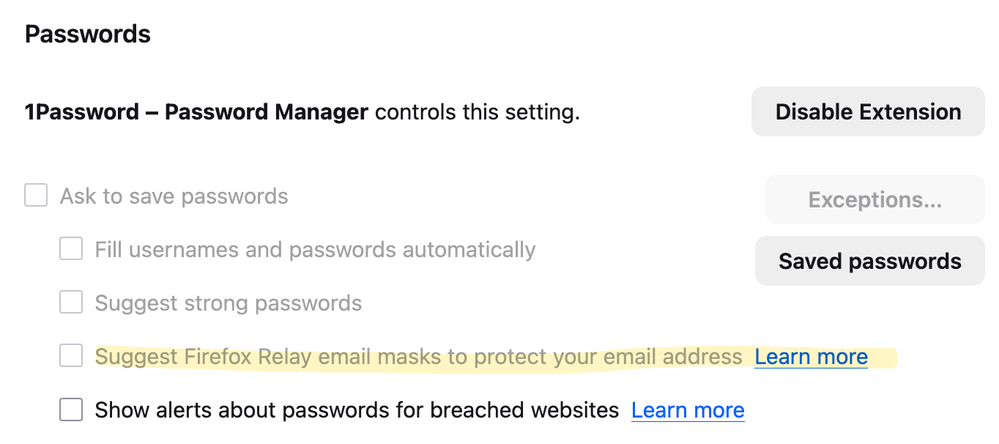This screenshot has width=999, height=444.
Task: Follow Learn more link for breached websites
Action: click(x=688, y=410)
